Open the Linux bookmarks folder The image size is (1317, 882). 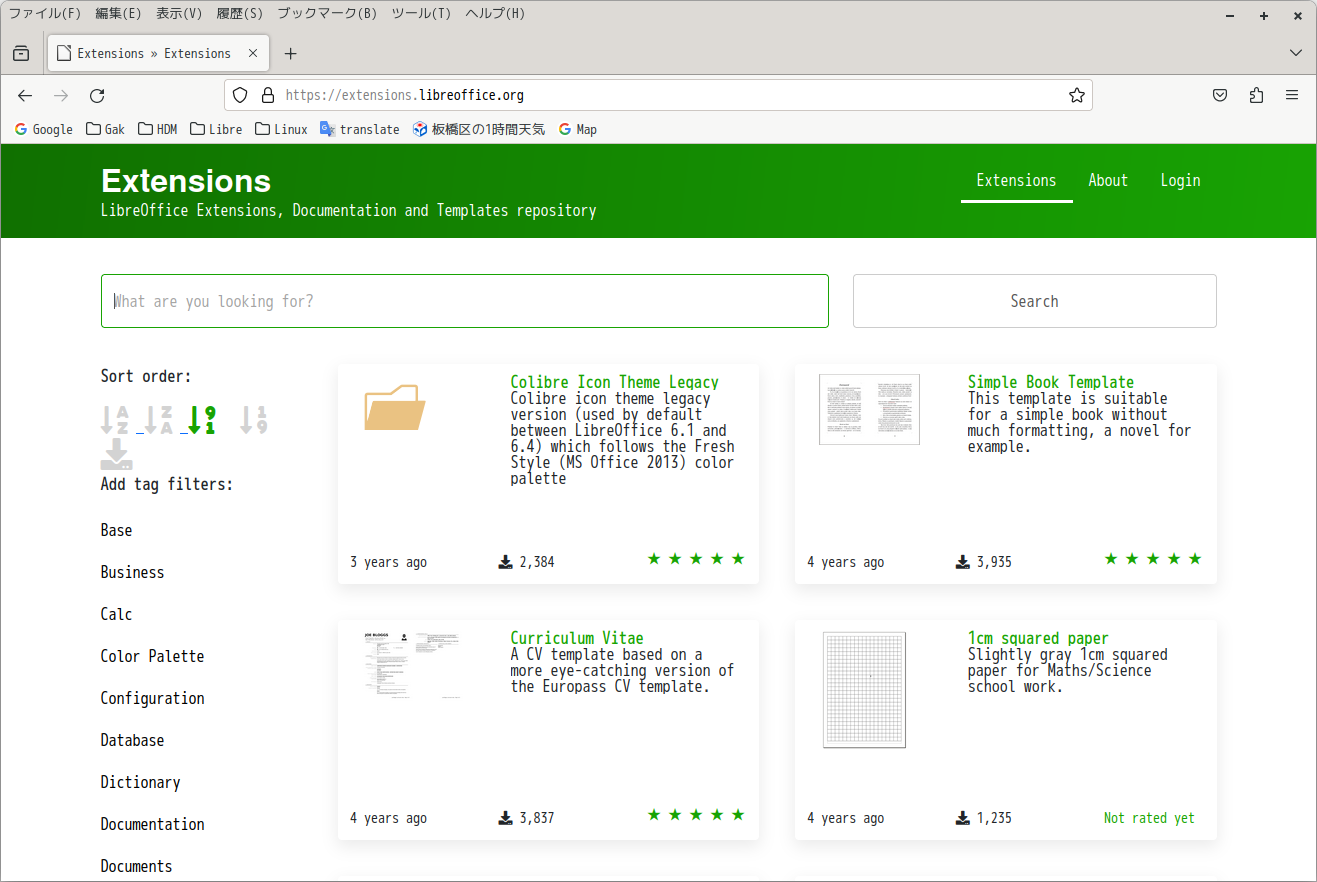[x=282, y=129]
